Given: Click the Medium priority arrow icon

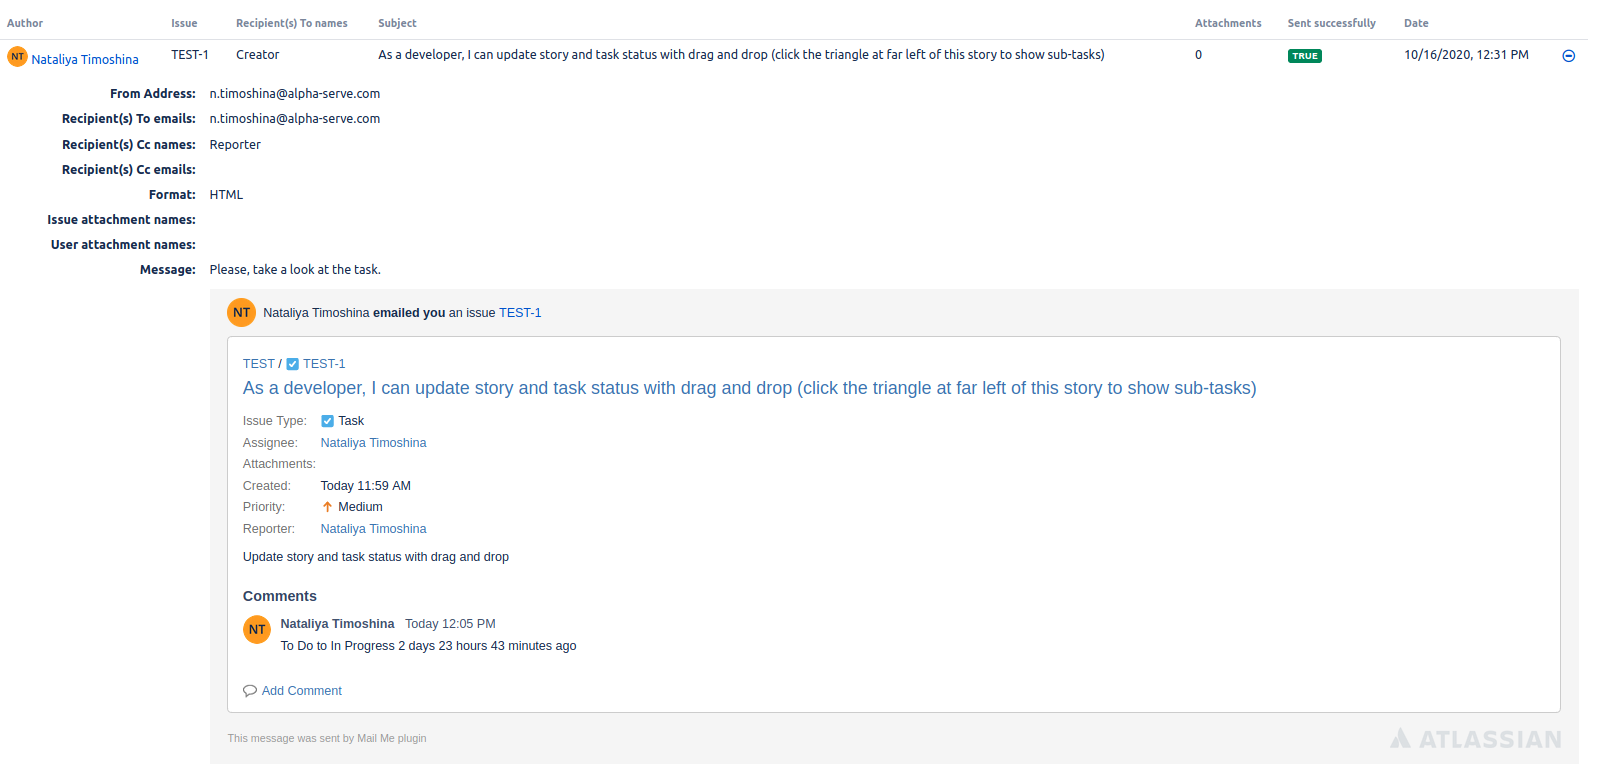Looking at the screenshot, I should pyautogui.click(x=327, y=506).
